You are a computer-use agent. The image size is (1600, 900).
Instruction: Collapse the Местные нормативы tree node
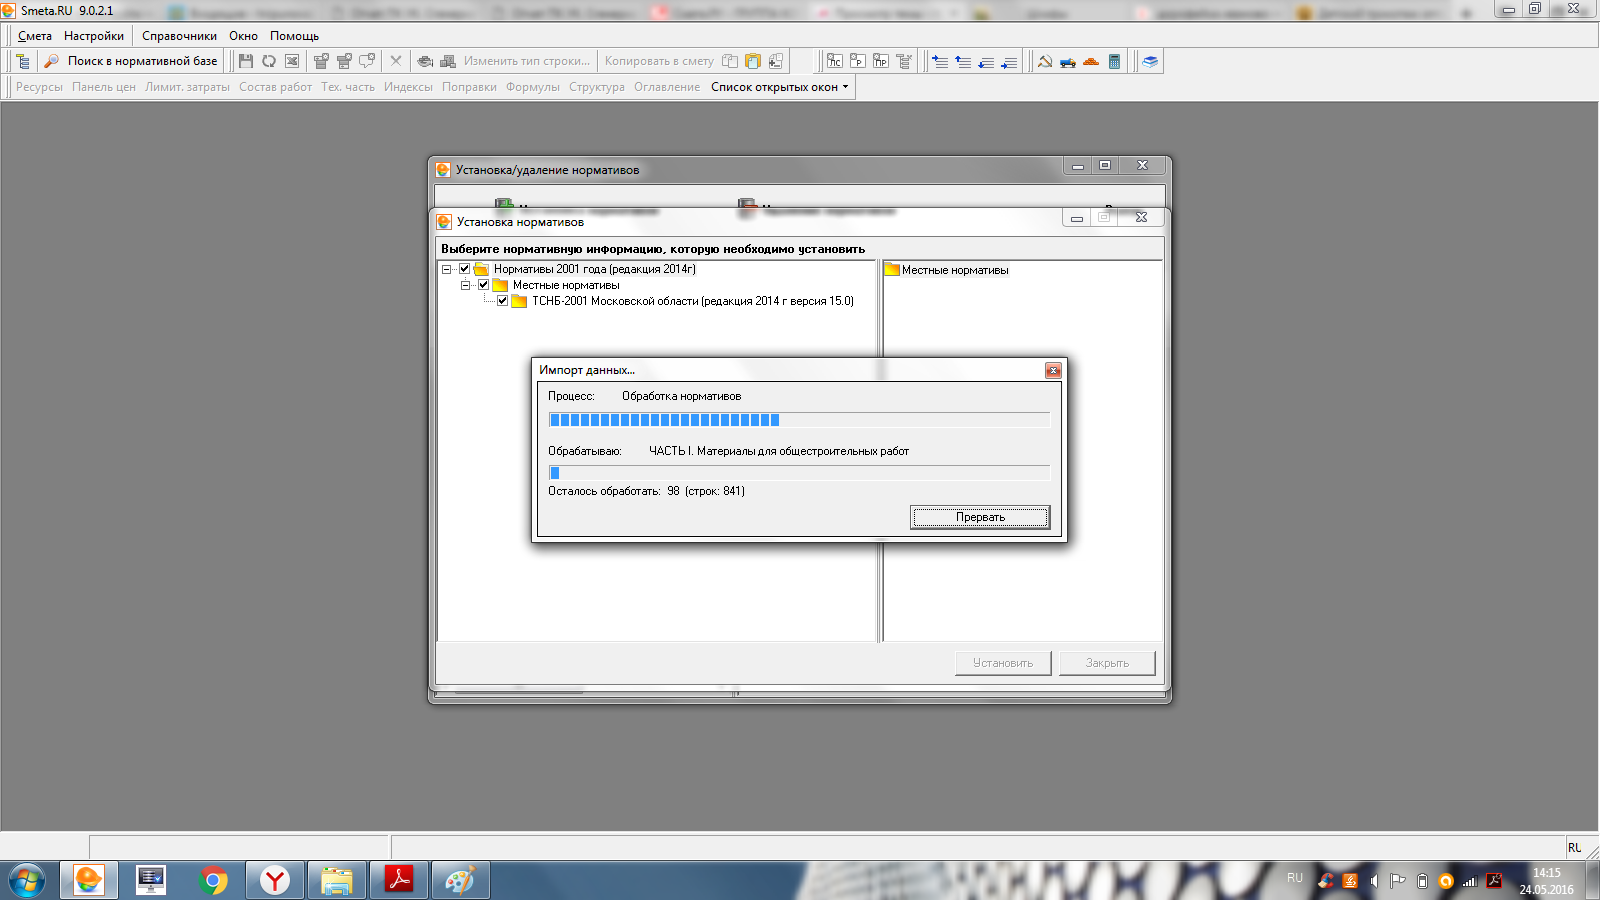[465, 285]
